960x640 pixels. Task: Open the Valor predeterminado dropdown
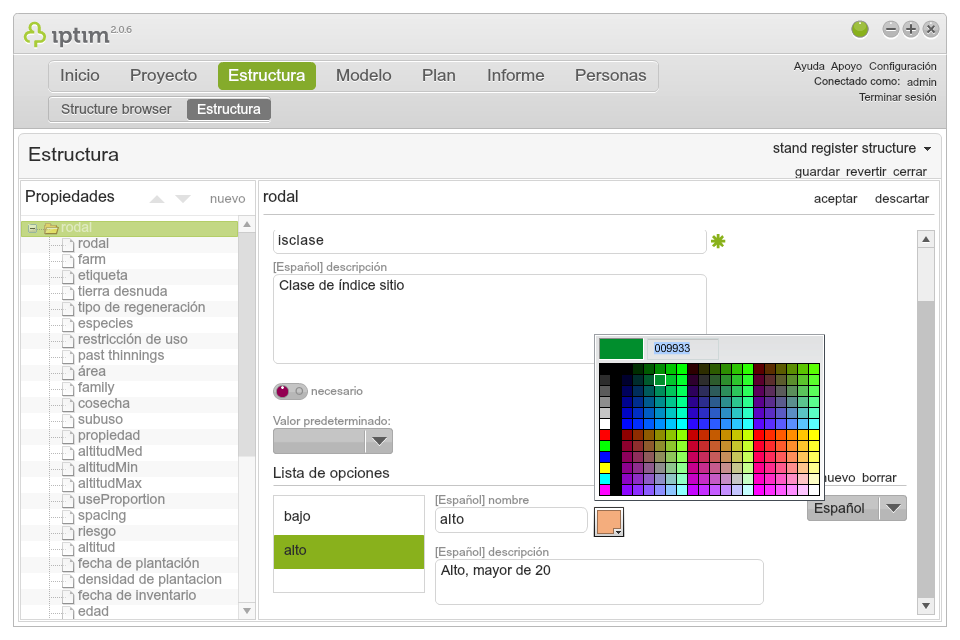pyautogui.click(x=332, y=441)
